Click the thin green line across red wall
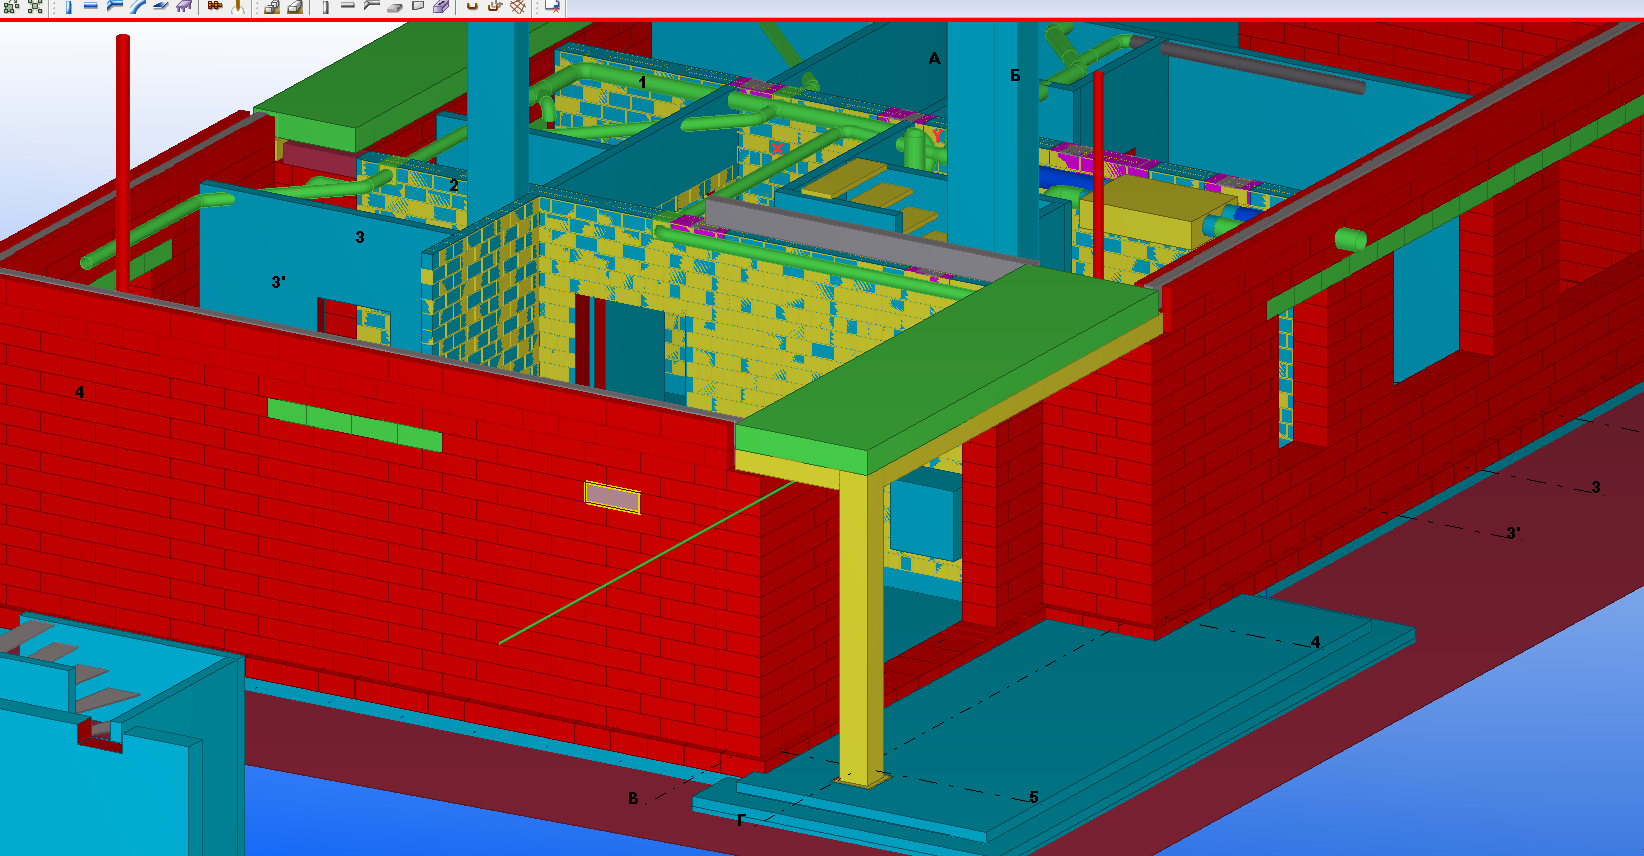 click(x=647, y=562)
